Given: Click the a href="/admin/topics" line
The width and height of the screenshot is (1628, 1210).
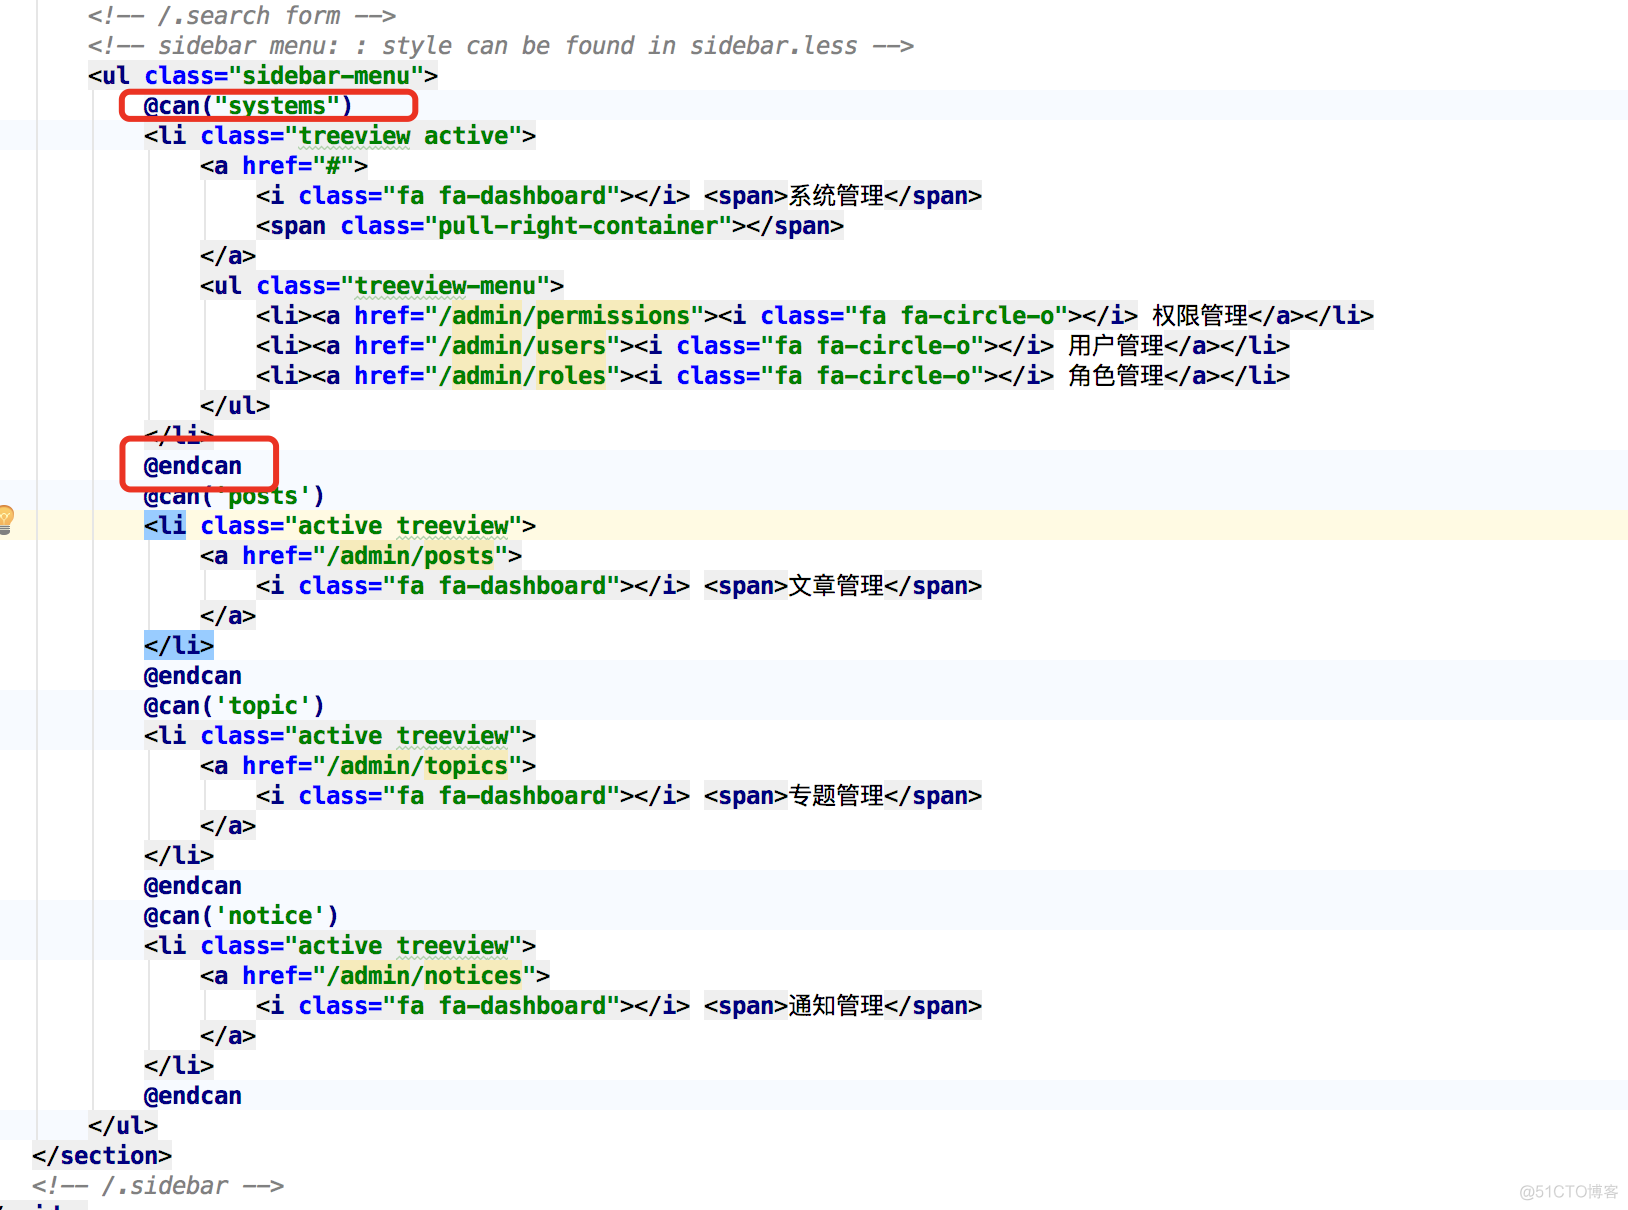Looking at the screenshot, I should 368,766.
